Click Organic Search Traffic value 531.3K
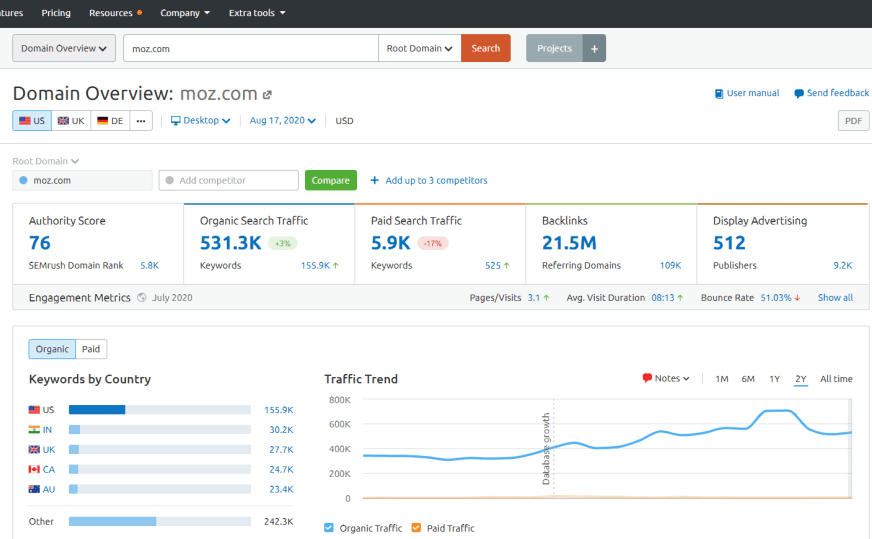 [230, 243]
